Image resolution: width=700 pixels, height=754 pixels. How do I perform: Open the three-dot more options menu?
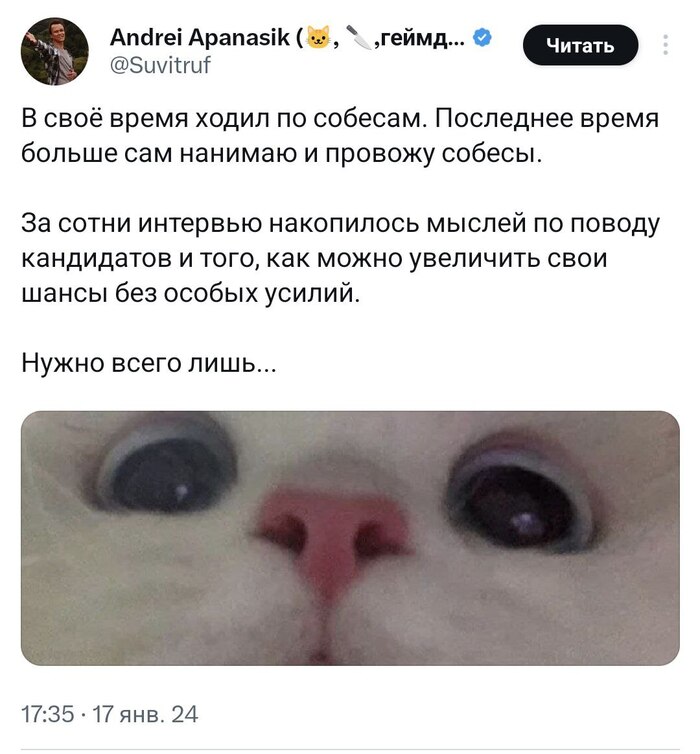[x=665, y=45]
